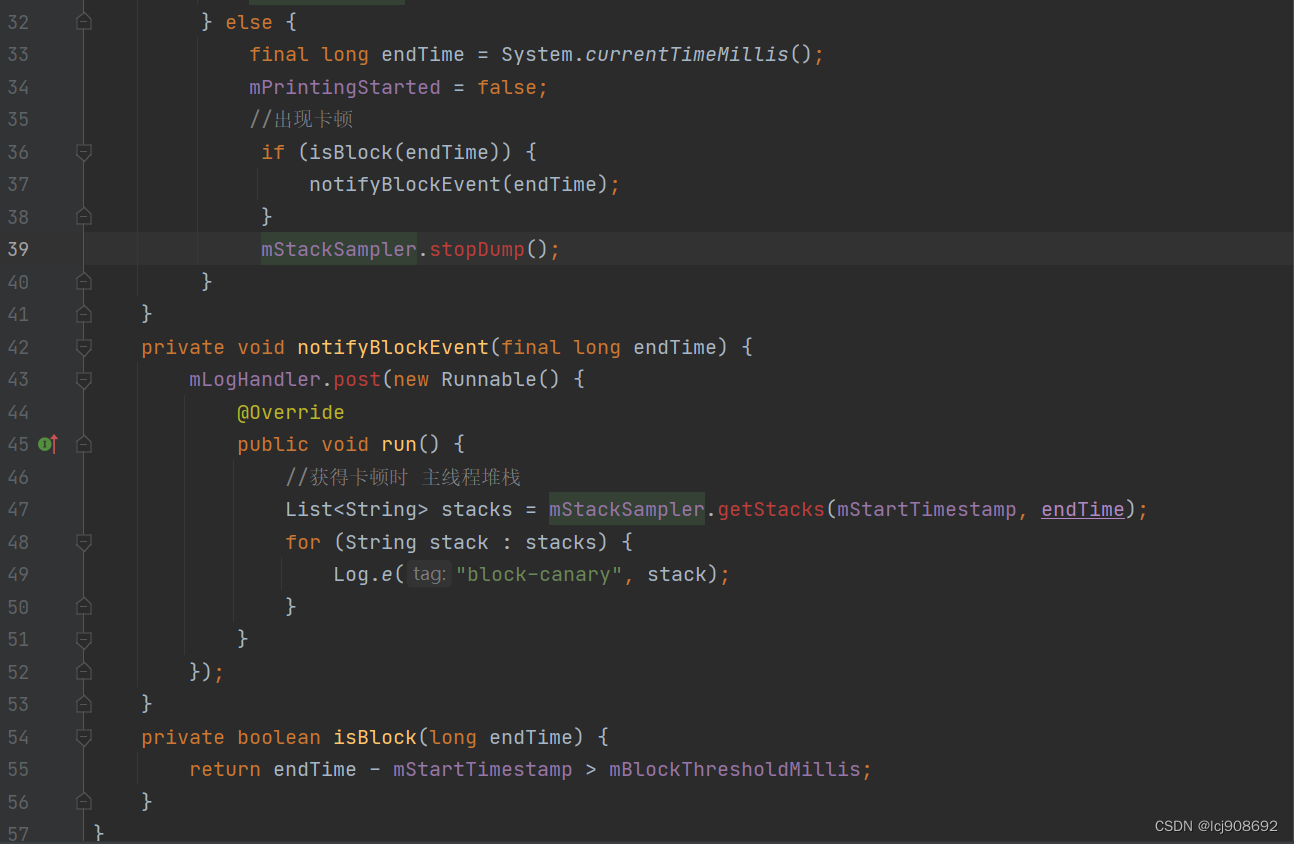Click the mPrintingStarted field on line 34
The width and height of the screenshot is (1294, 844).
[345, 87]
